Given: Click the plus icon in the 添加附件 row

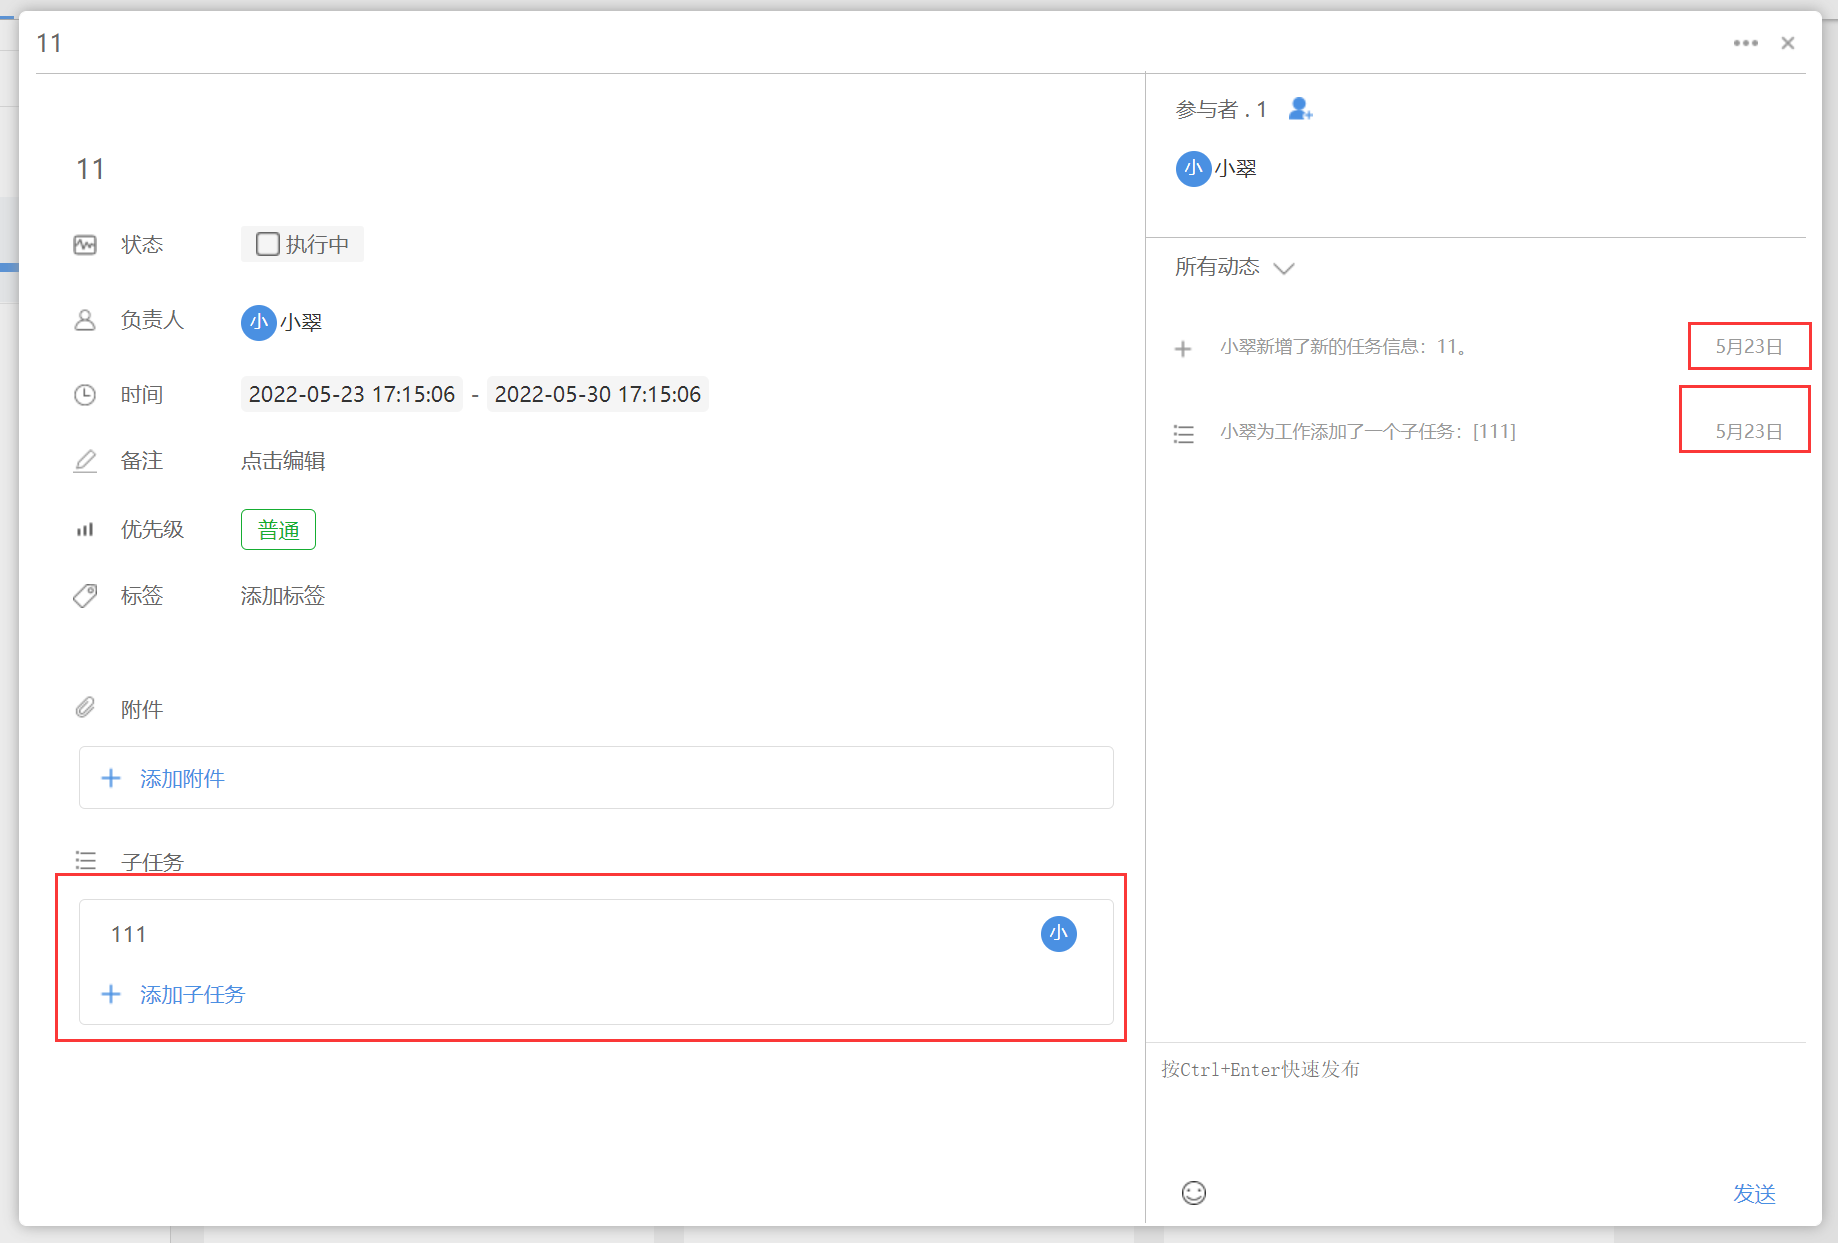Looking at the screenshot, I should [111, 778].
